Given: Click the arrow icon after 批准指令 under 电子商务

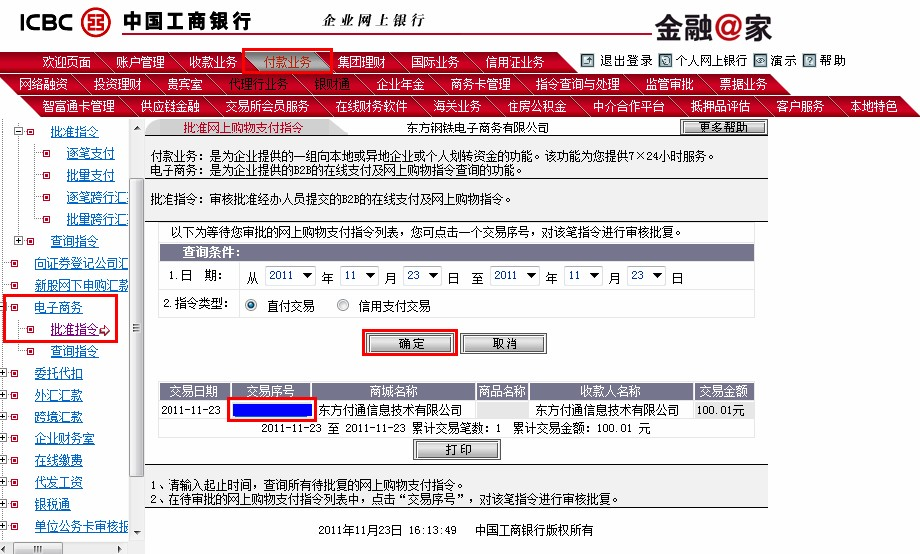Looking at the screenshot, I should pos(105,331).
